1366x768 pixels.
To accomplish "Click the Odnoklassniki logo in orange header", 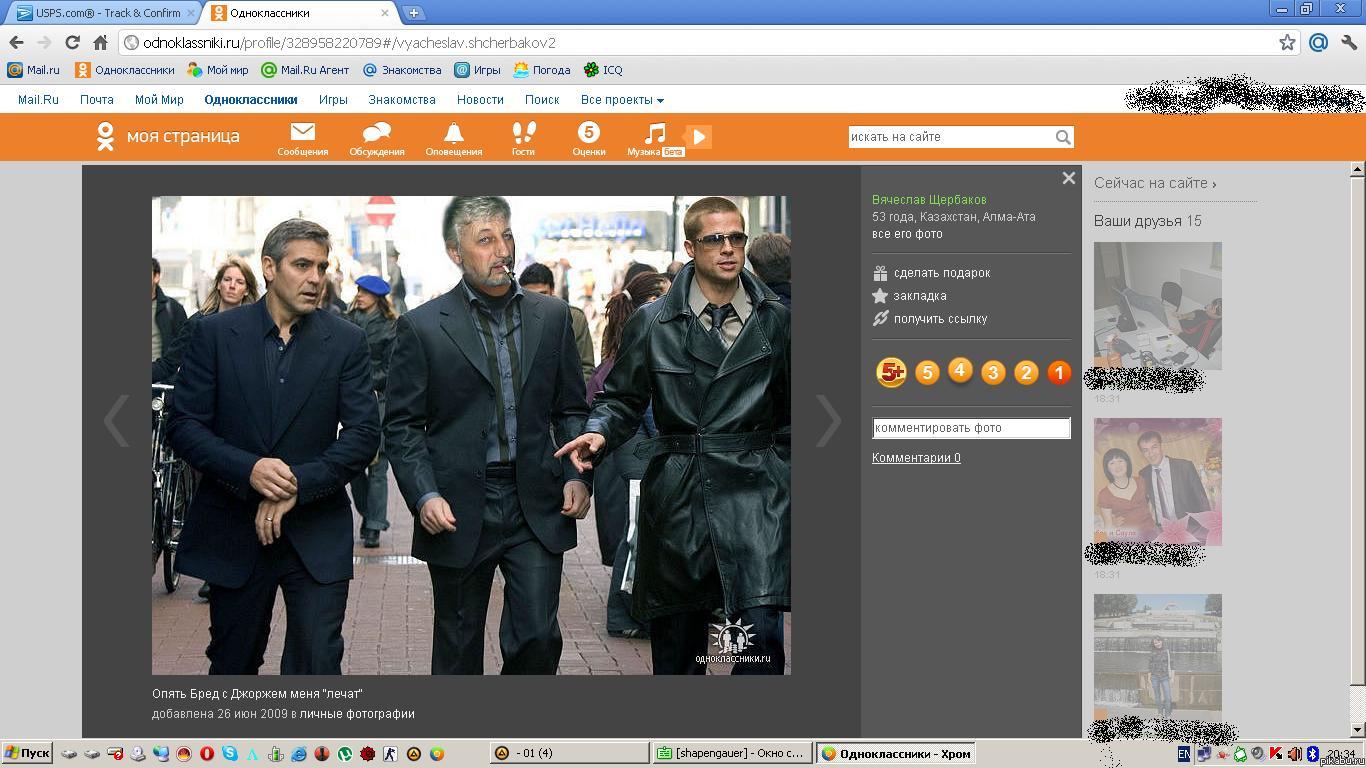I will click(x=105, y=137).
